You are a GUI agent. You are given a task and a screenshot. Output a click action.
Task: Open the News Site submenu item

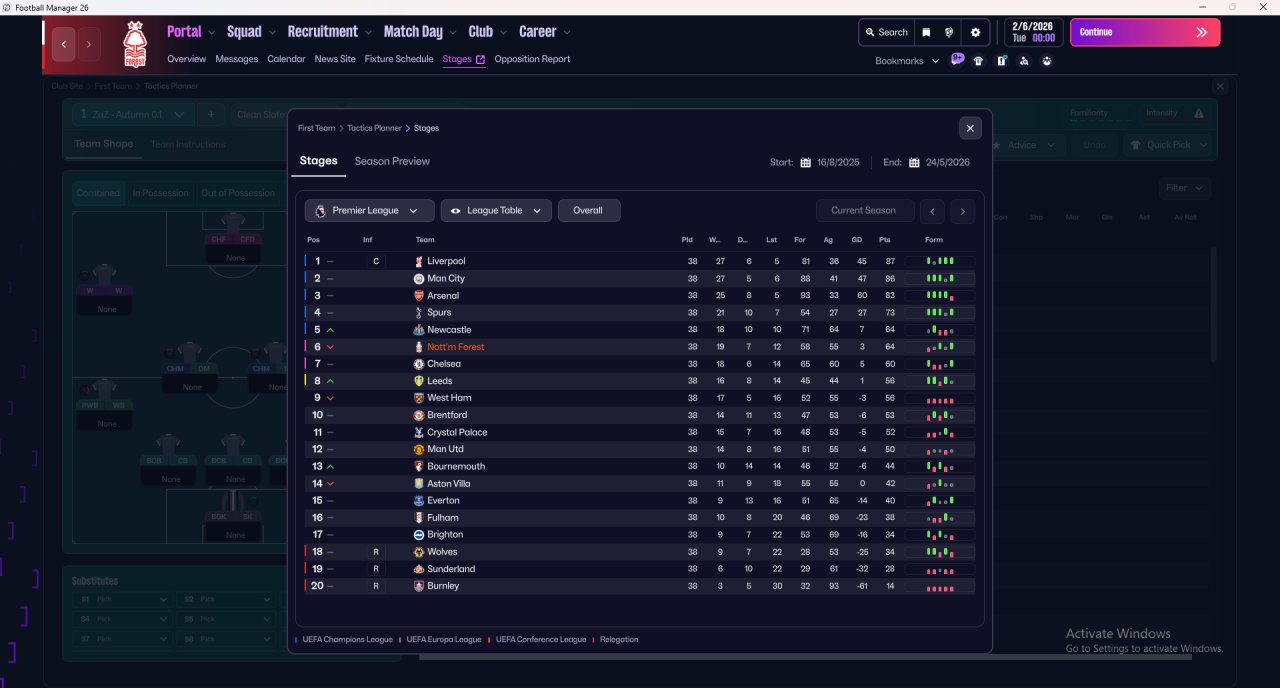tap(335, 59)
